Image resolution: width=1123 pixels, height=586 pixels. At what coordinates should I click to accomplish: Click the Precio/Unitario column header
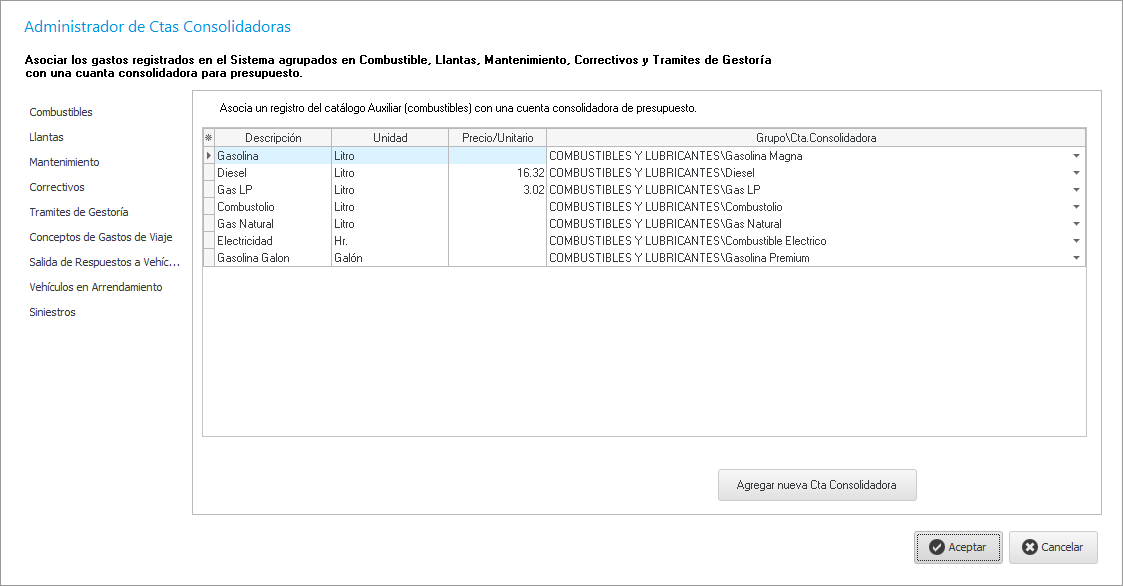tap(497, 138)
